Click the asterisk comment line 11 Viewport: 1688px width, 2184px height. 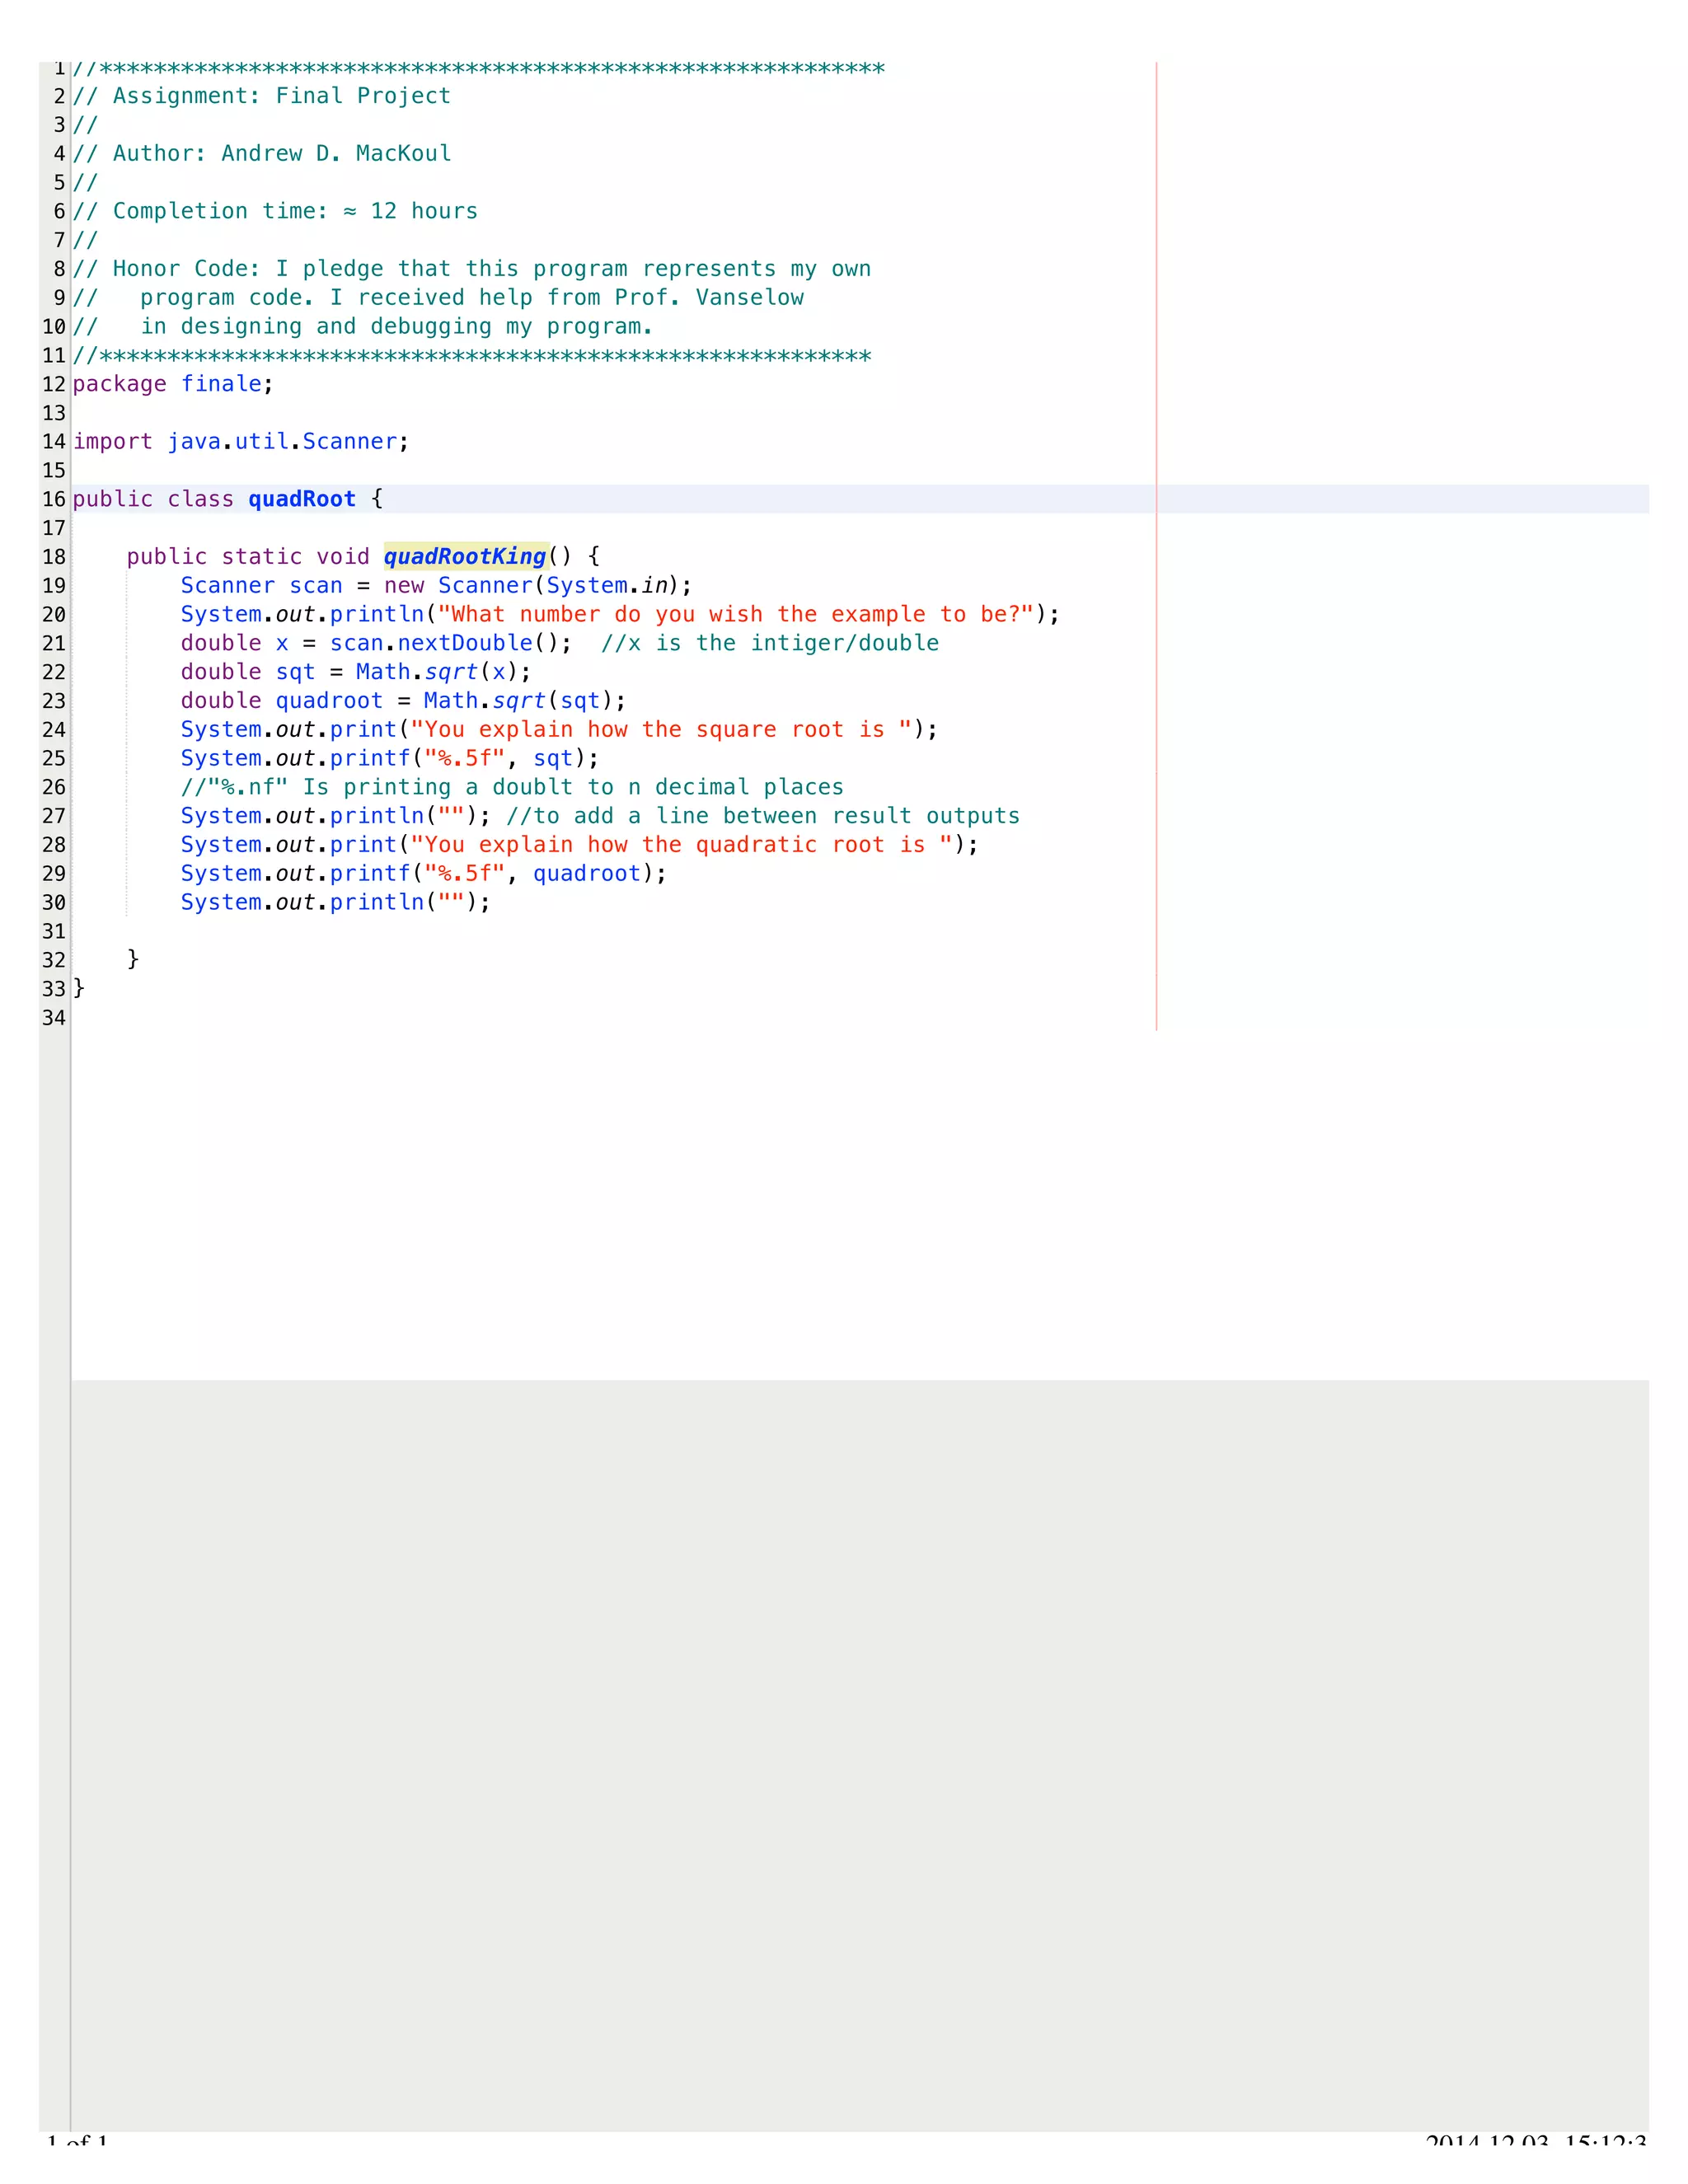tap(472, 356)
